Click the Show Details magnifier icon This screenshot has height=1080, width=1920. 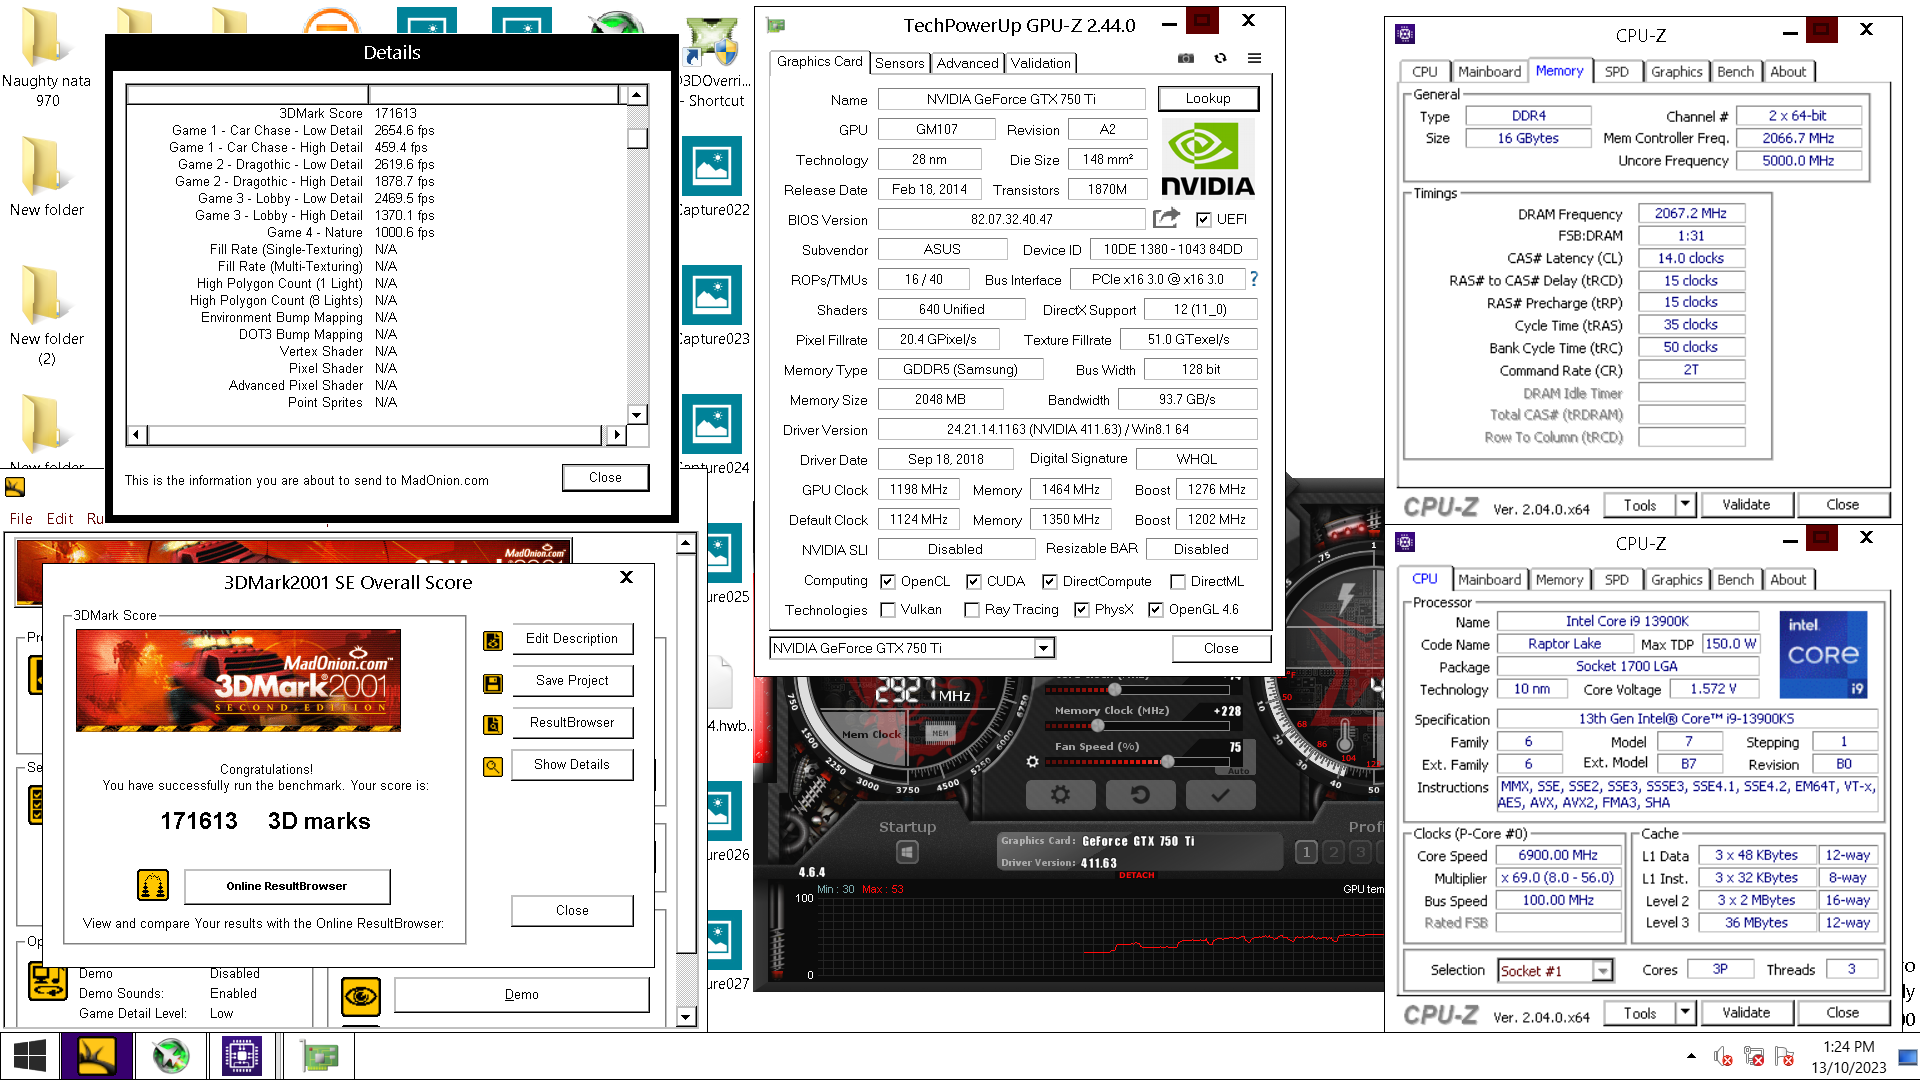pyautogui.click(x=493, y=766)
